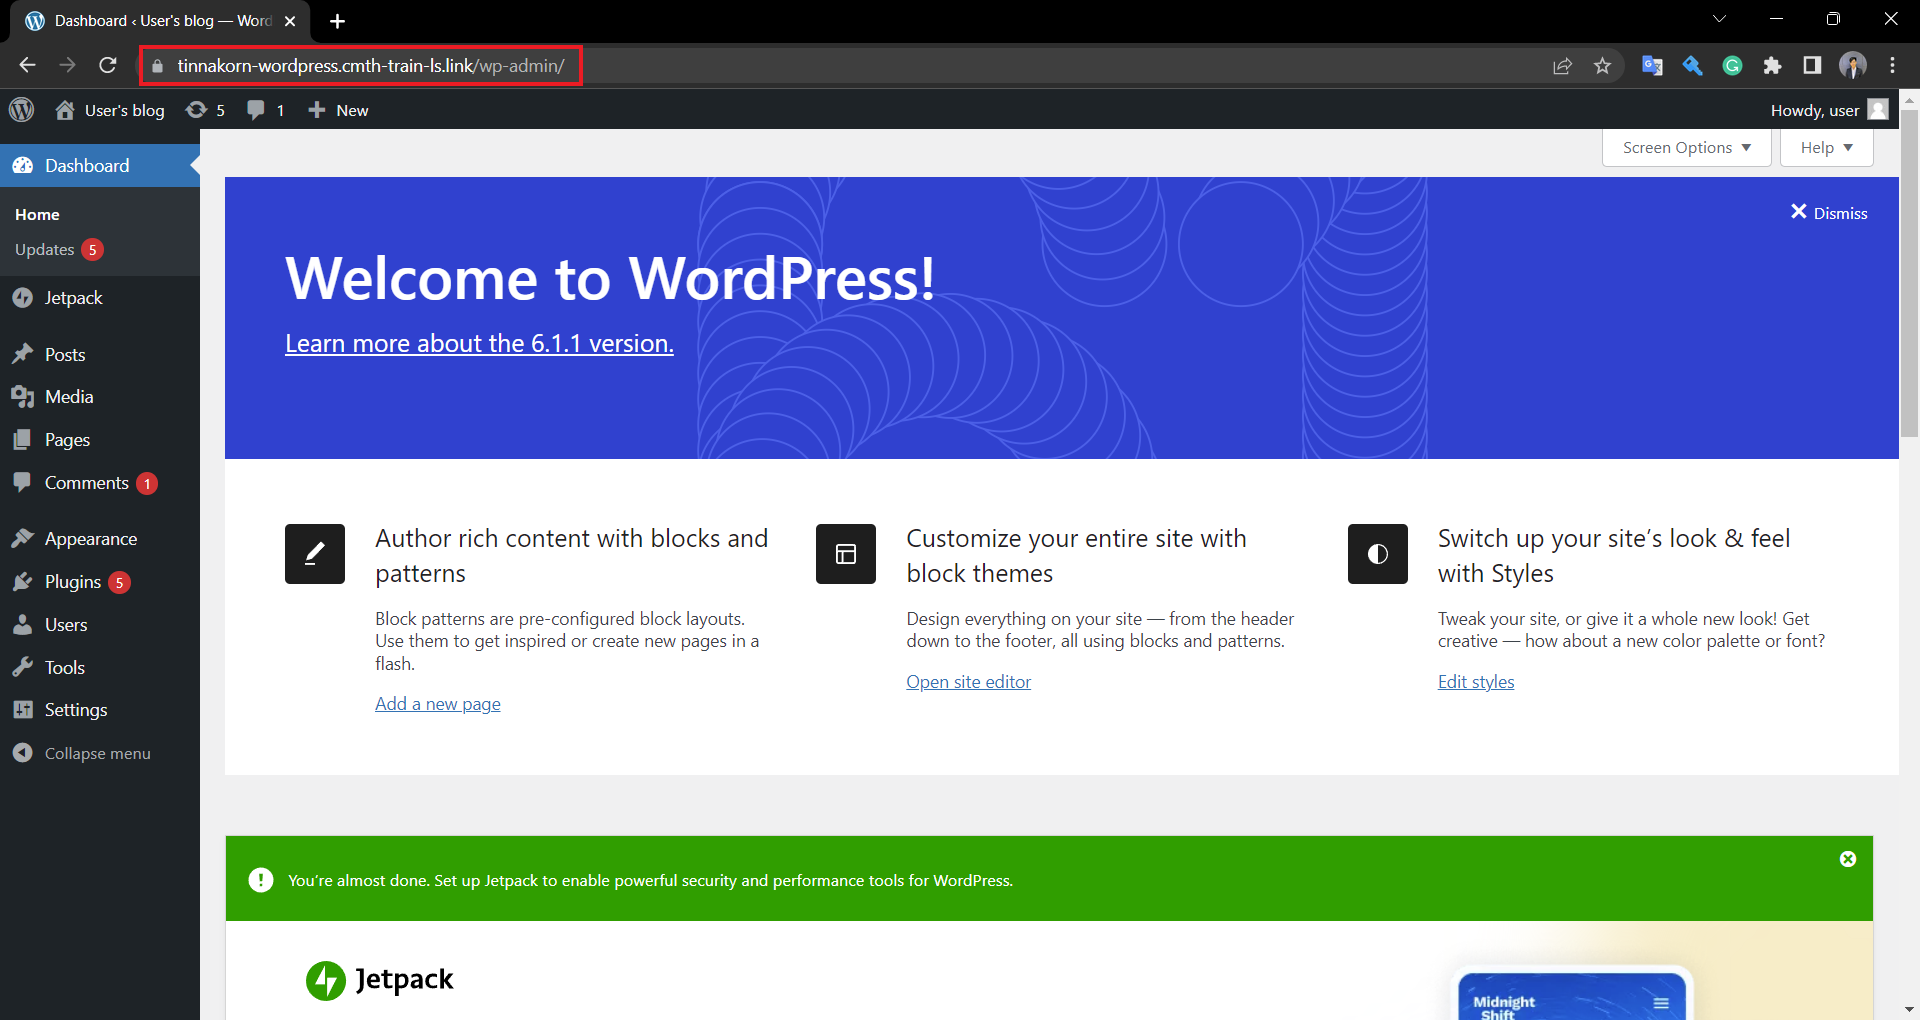
Task: Close the green Jetpack notice
Action: 1848,859
